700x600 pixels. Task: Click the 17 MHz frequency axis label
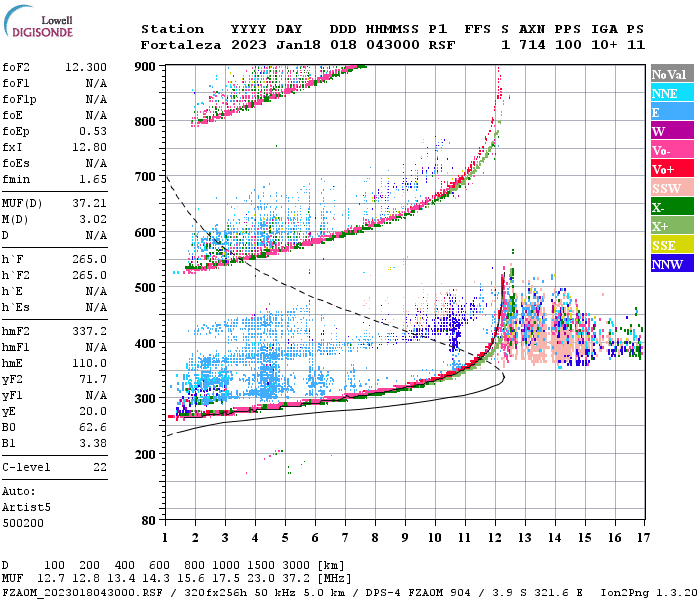pyautogui.click(x=643, y=538)
